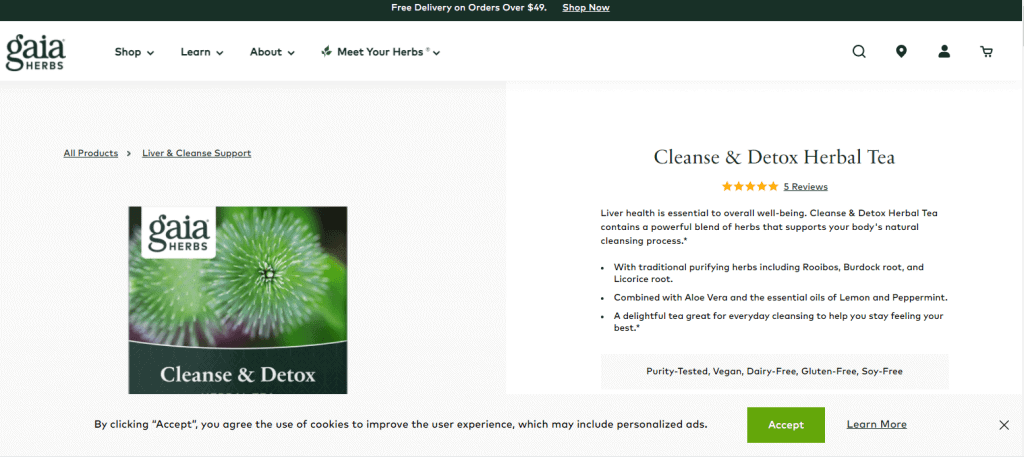Expand the About menu
1024x458 pixels.
tap(272, 52)
